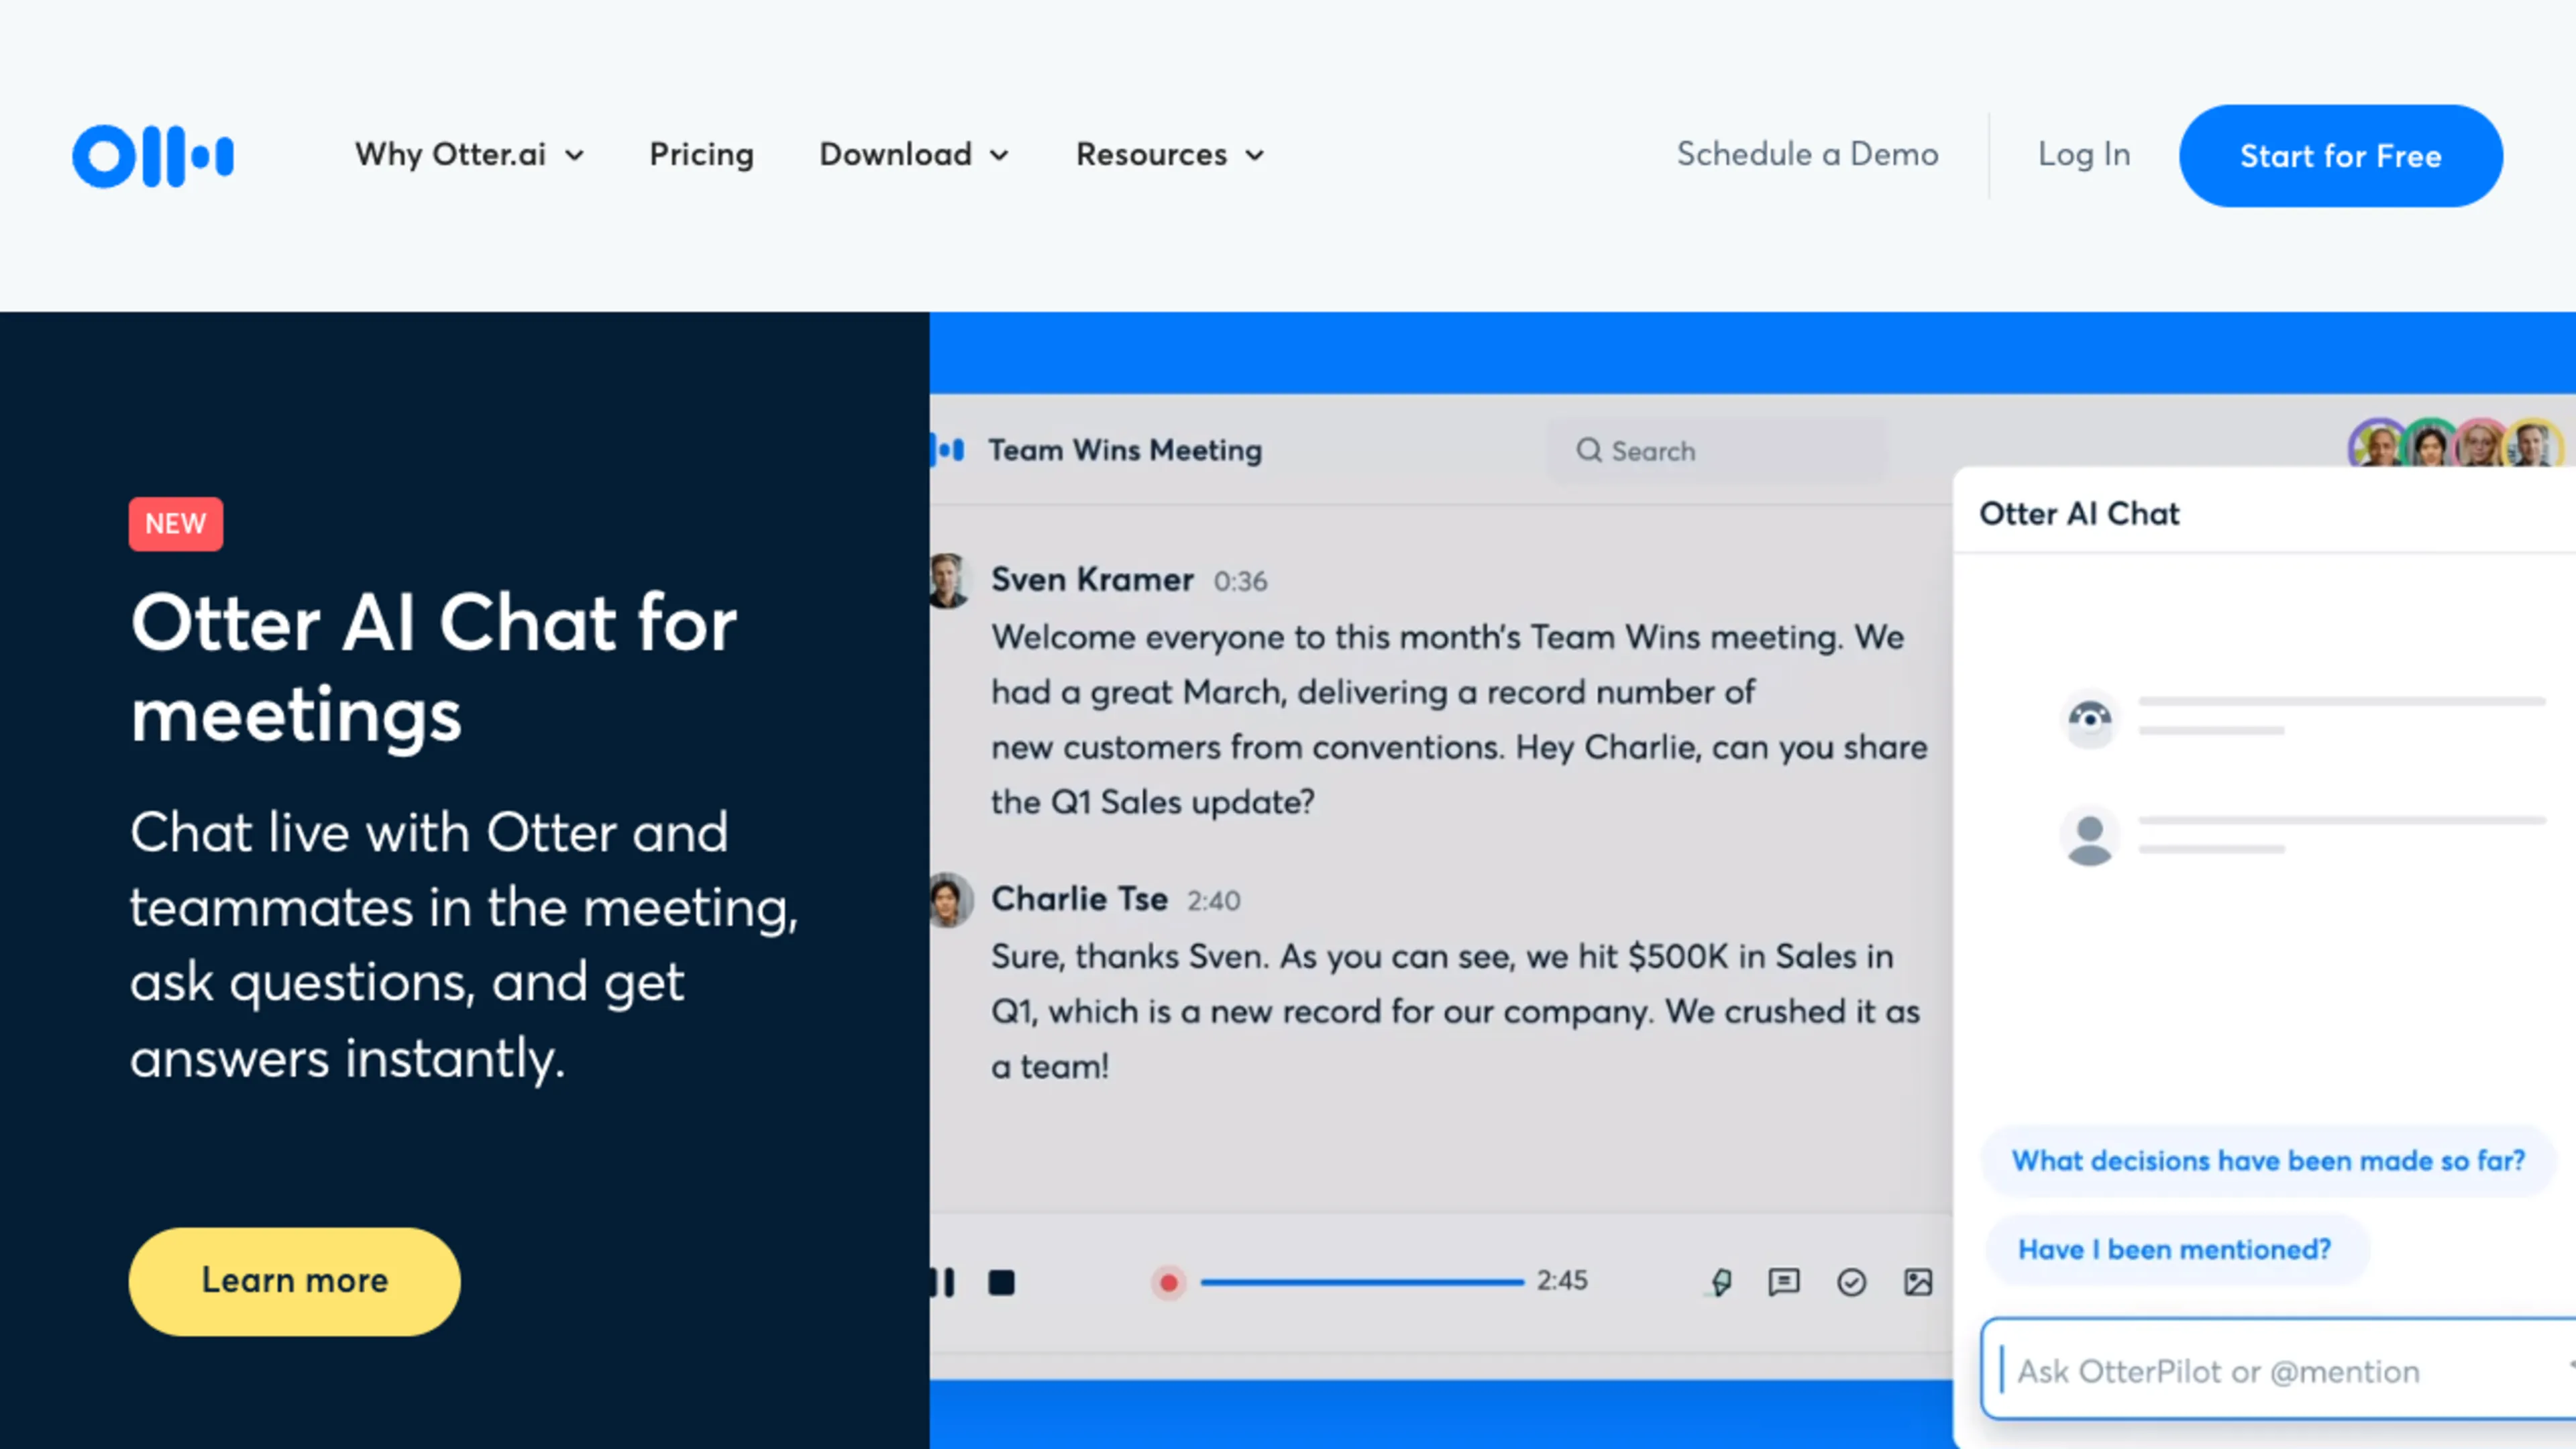
Task: Open the Pricing page
Action: [x=701, y=155]
